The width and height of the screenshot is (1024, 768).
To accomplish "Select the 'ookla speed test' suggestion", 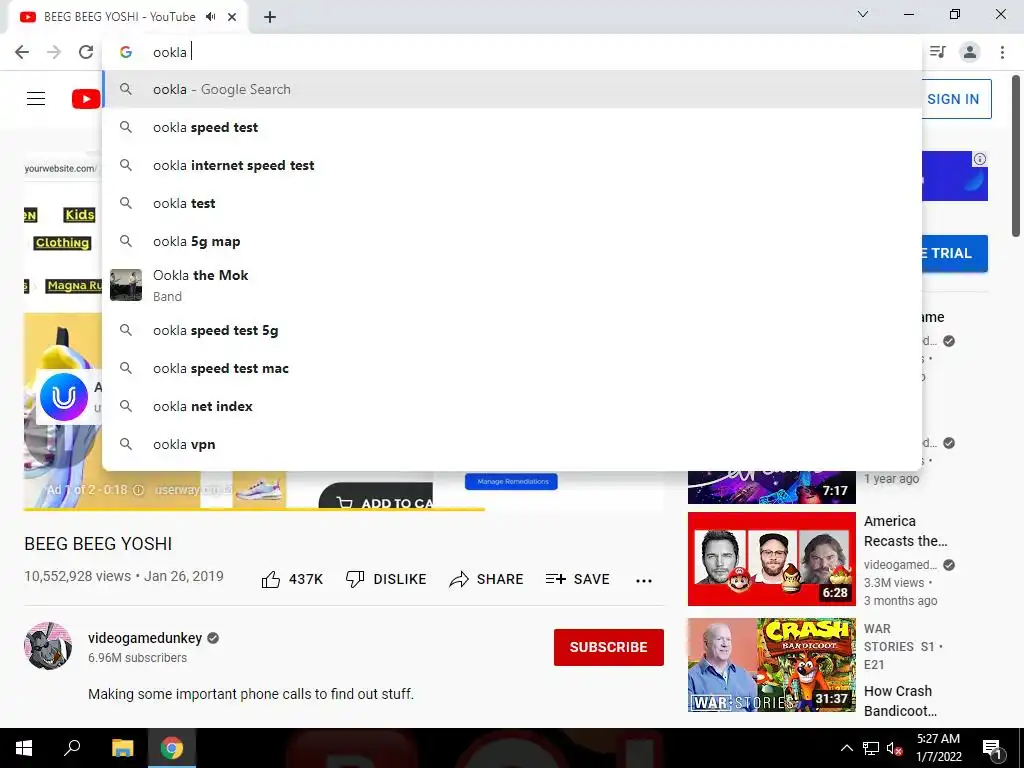I will (513, 127).
